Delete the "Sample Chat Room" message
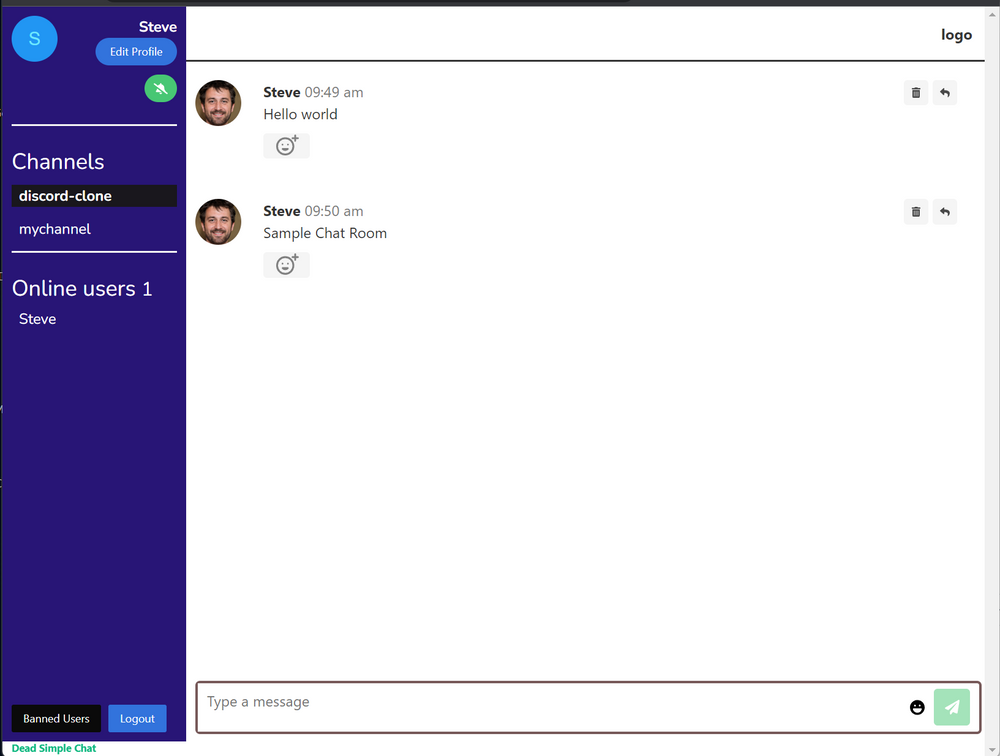The width and height of the screenshot is (1000, 756). 916,211
